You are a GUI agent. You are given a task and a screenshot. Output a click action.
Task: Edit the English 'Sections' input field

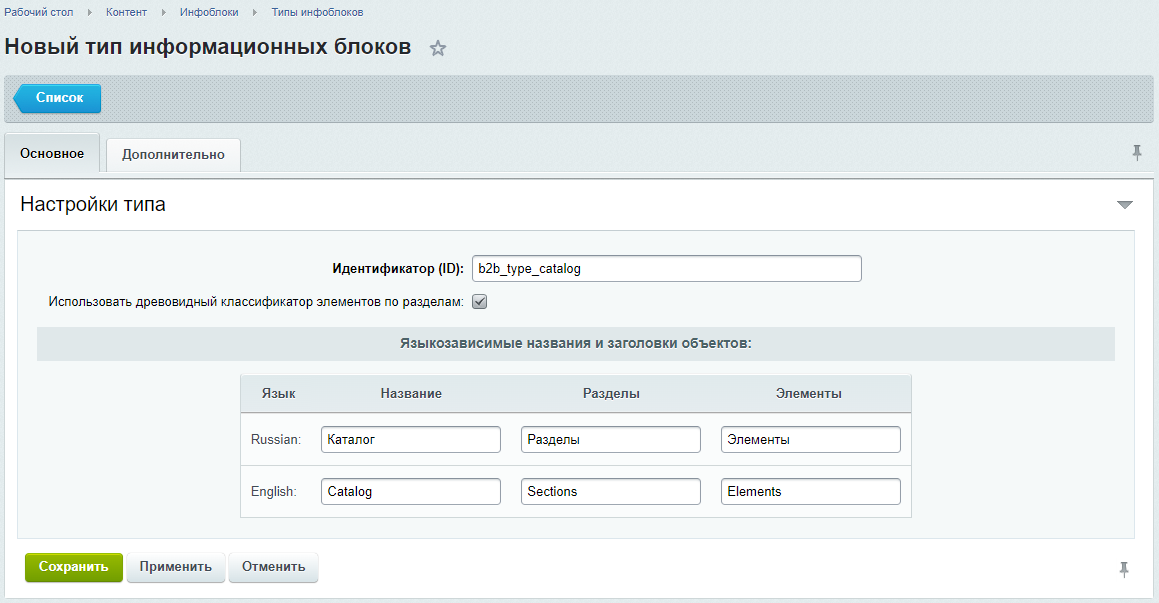tap(611, 491)
